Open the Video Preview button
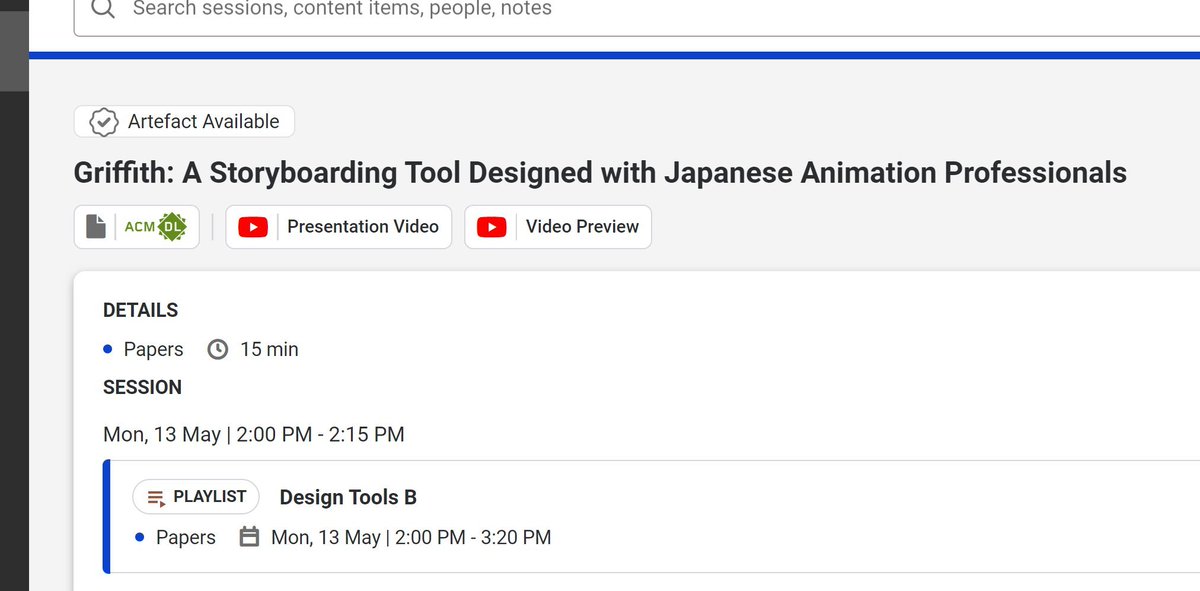Image resolution: width=1200 pixels, height=591 pixels. 558,227
